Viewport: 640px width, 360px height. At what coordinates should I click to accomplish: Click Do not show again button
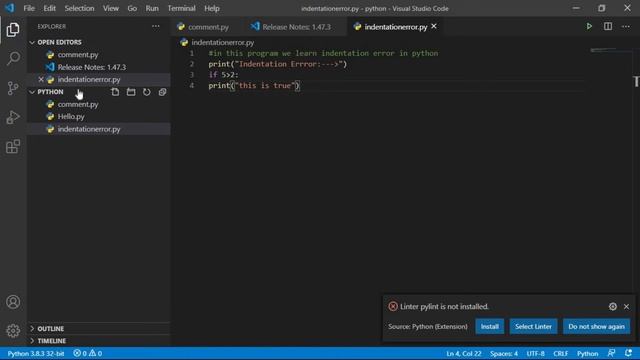[596, 327]
